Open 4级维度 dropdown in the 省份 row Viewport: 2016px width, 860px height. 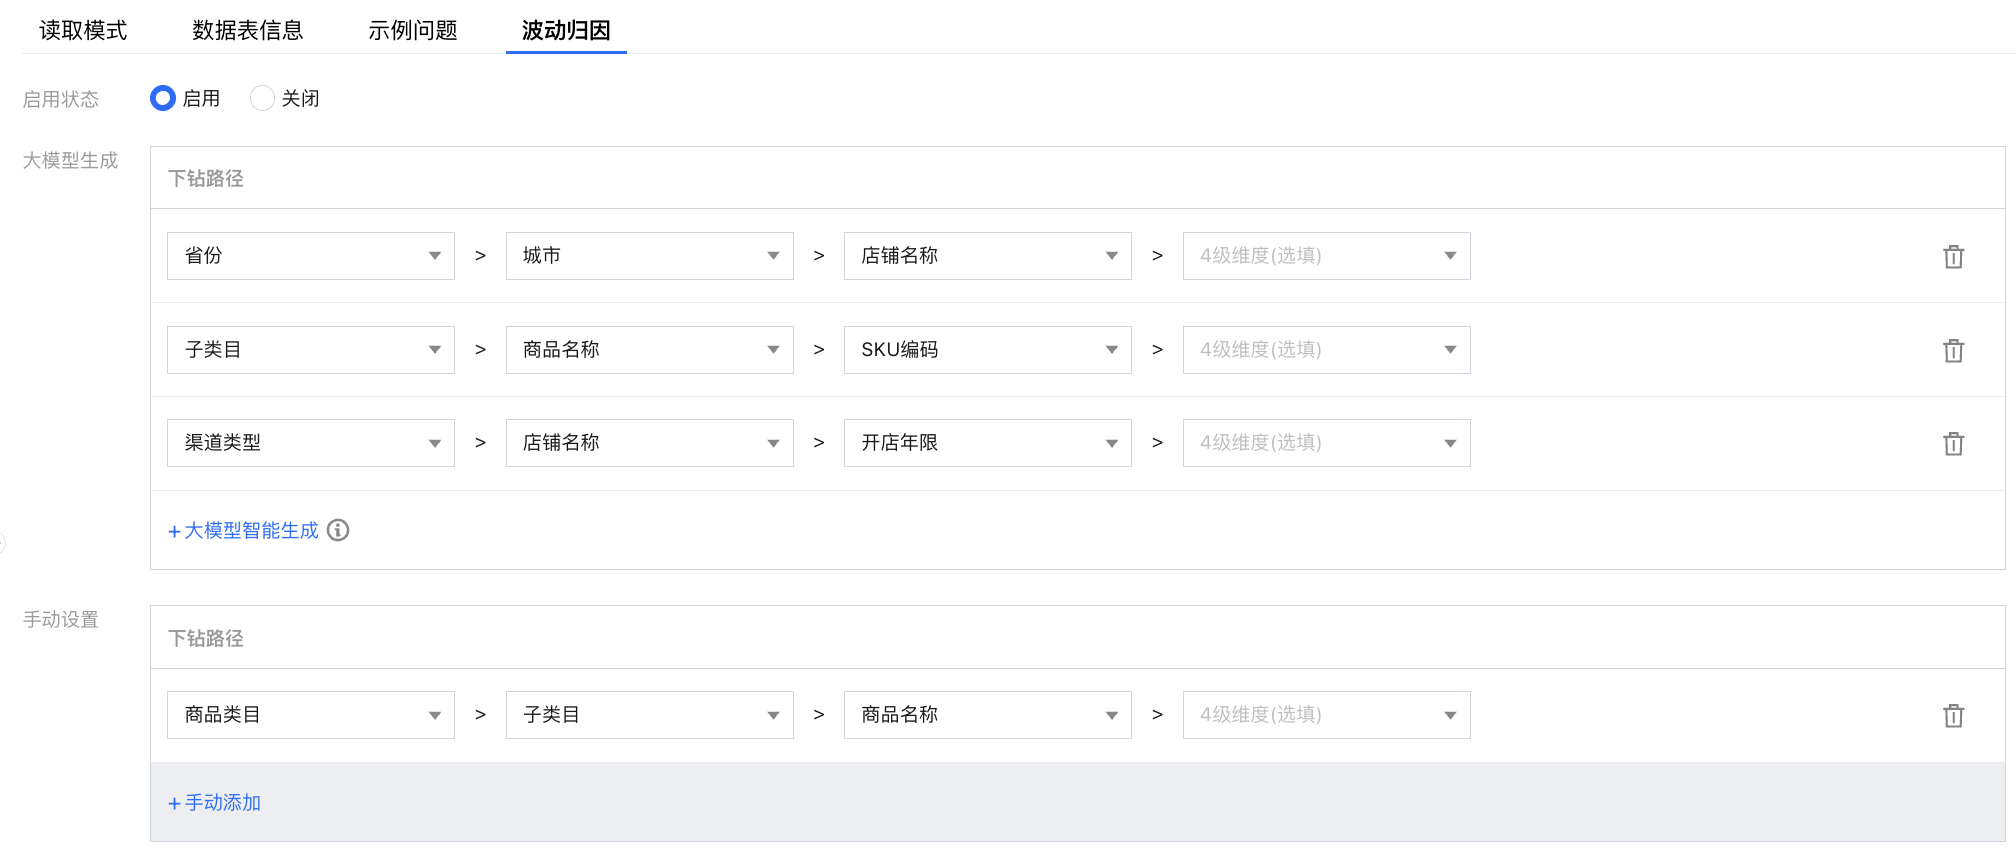point(1326,256)
